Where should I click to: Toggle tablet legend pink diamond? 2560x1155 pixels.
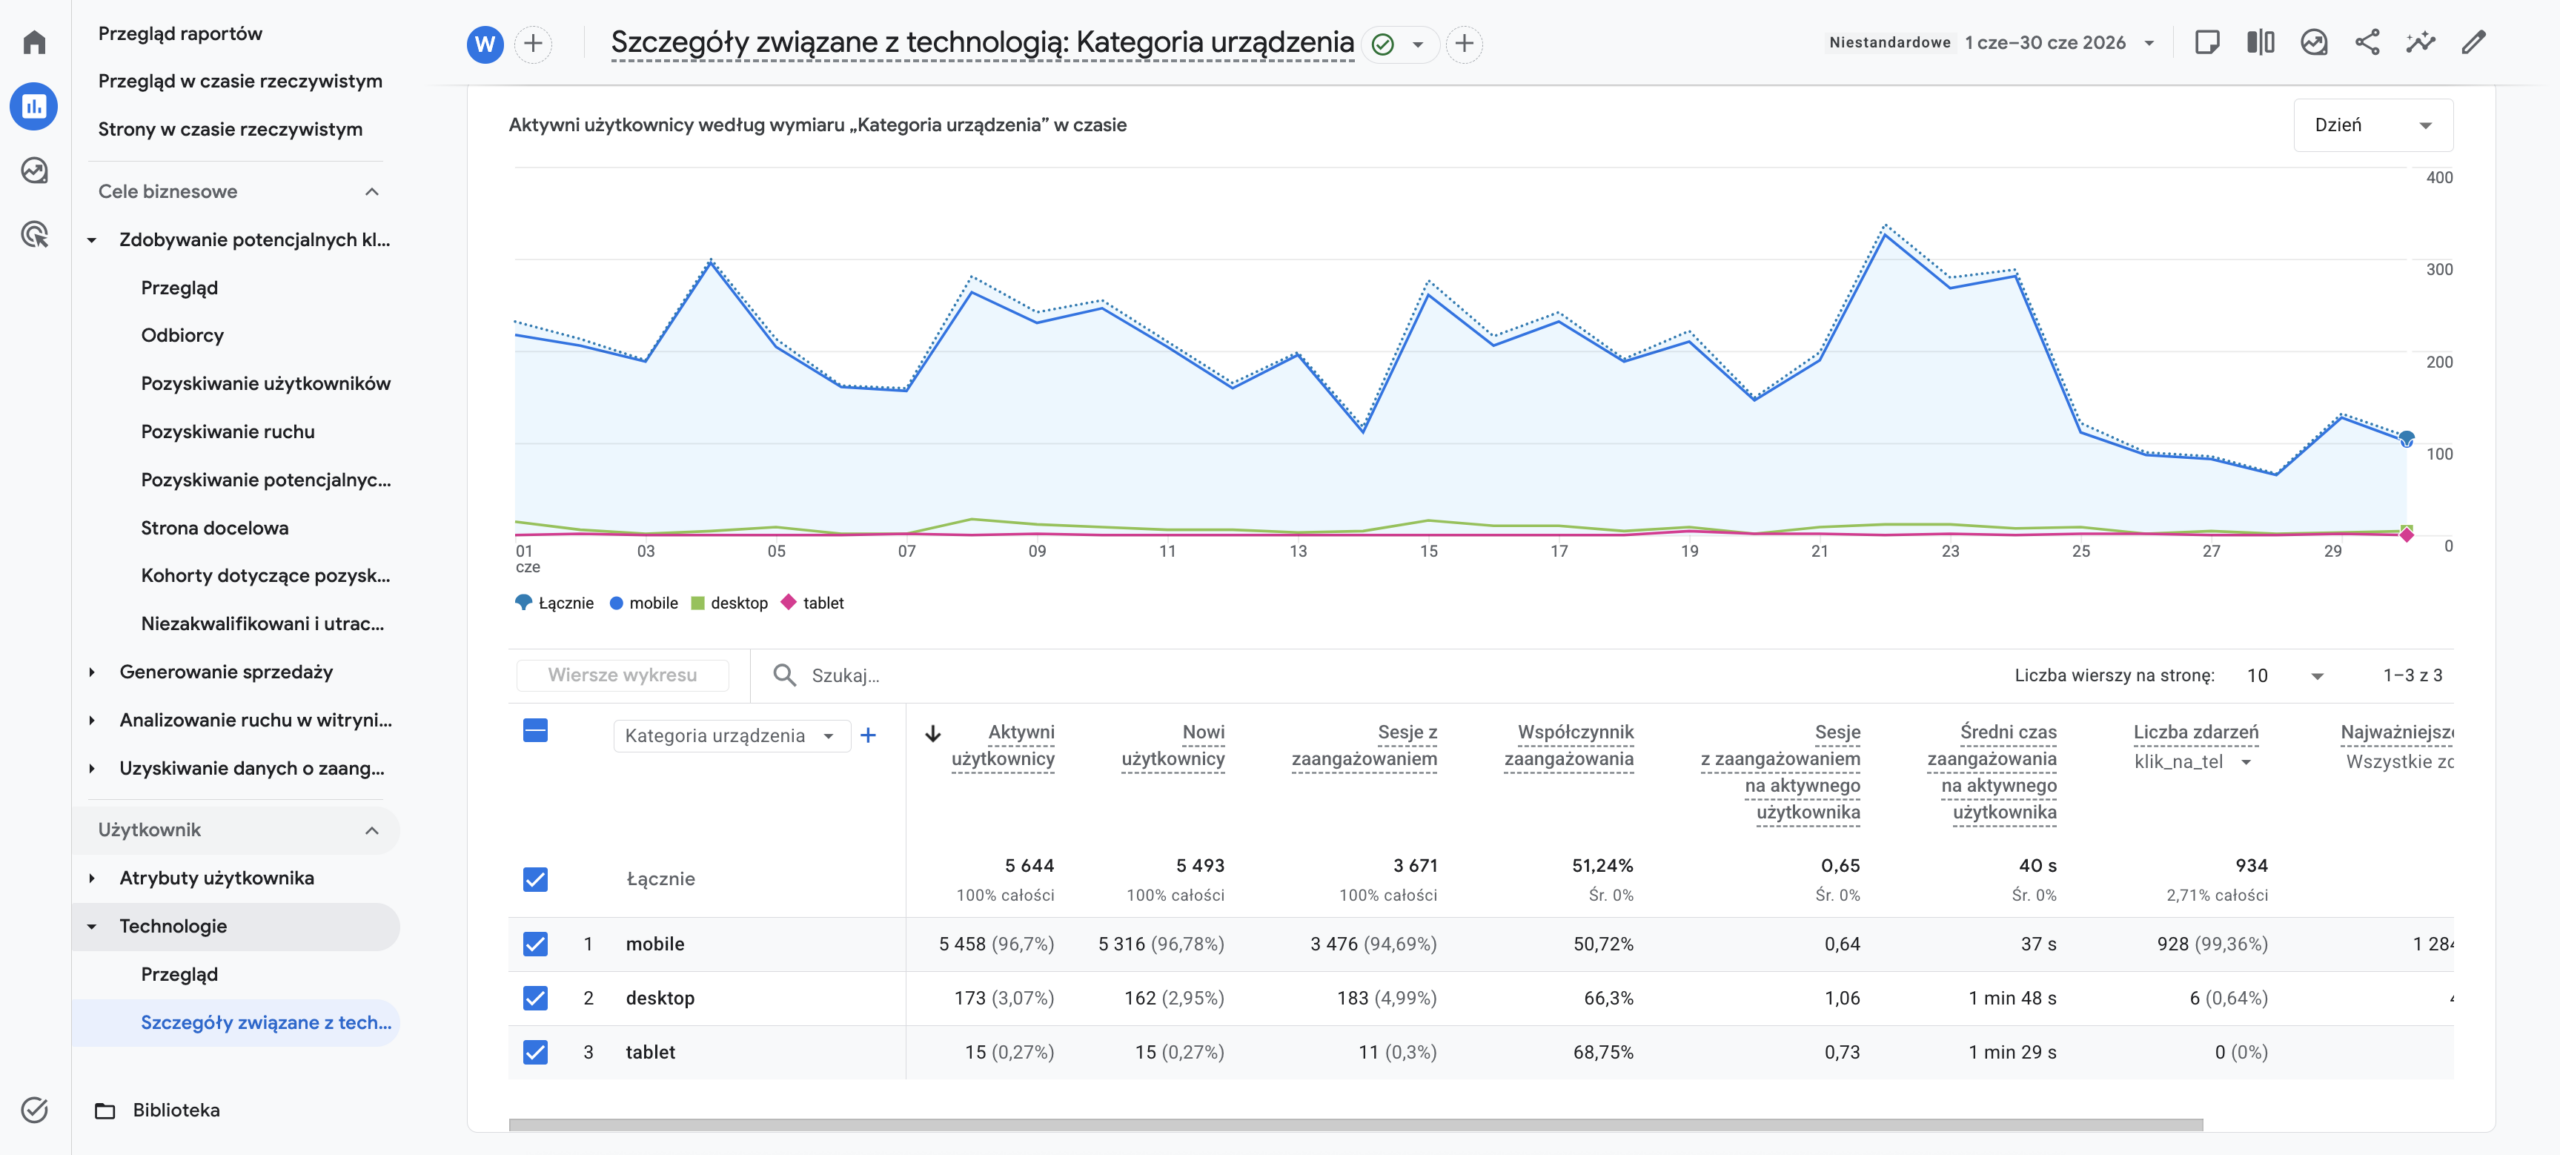pyautogui.click(x=788, y=603)
